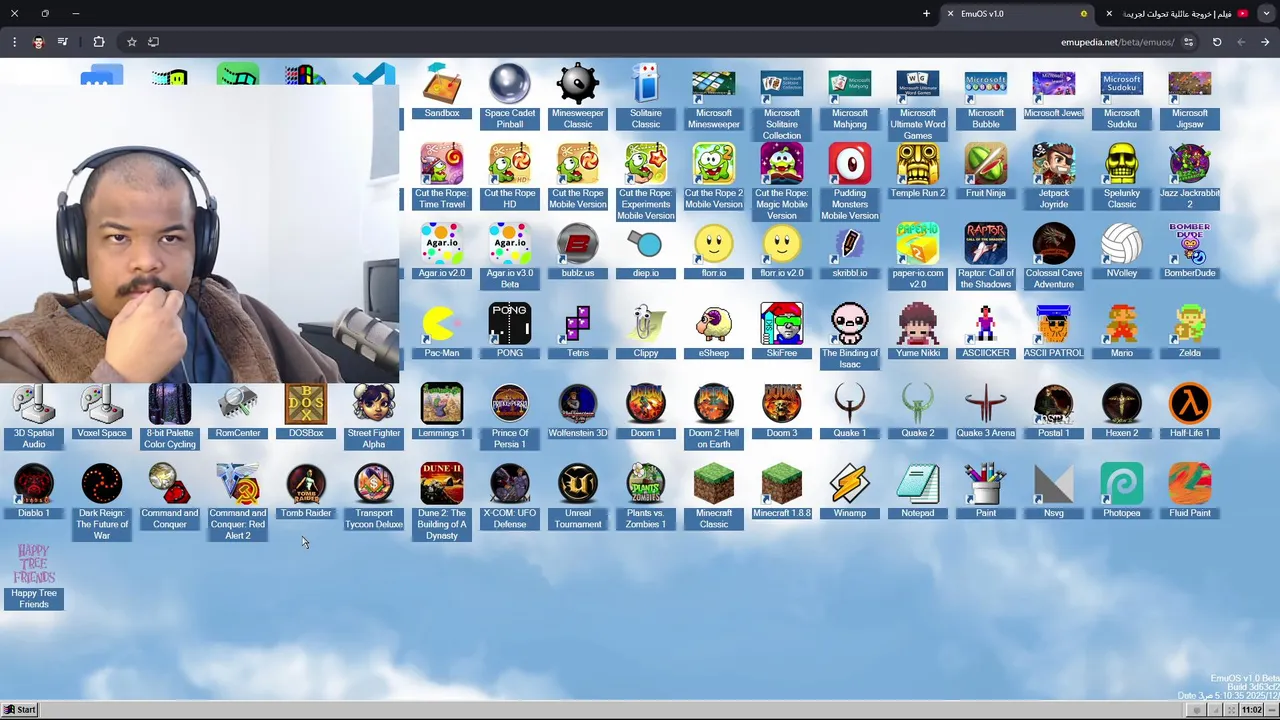Open a new browser tab

click(x=926, y=14)
